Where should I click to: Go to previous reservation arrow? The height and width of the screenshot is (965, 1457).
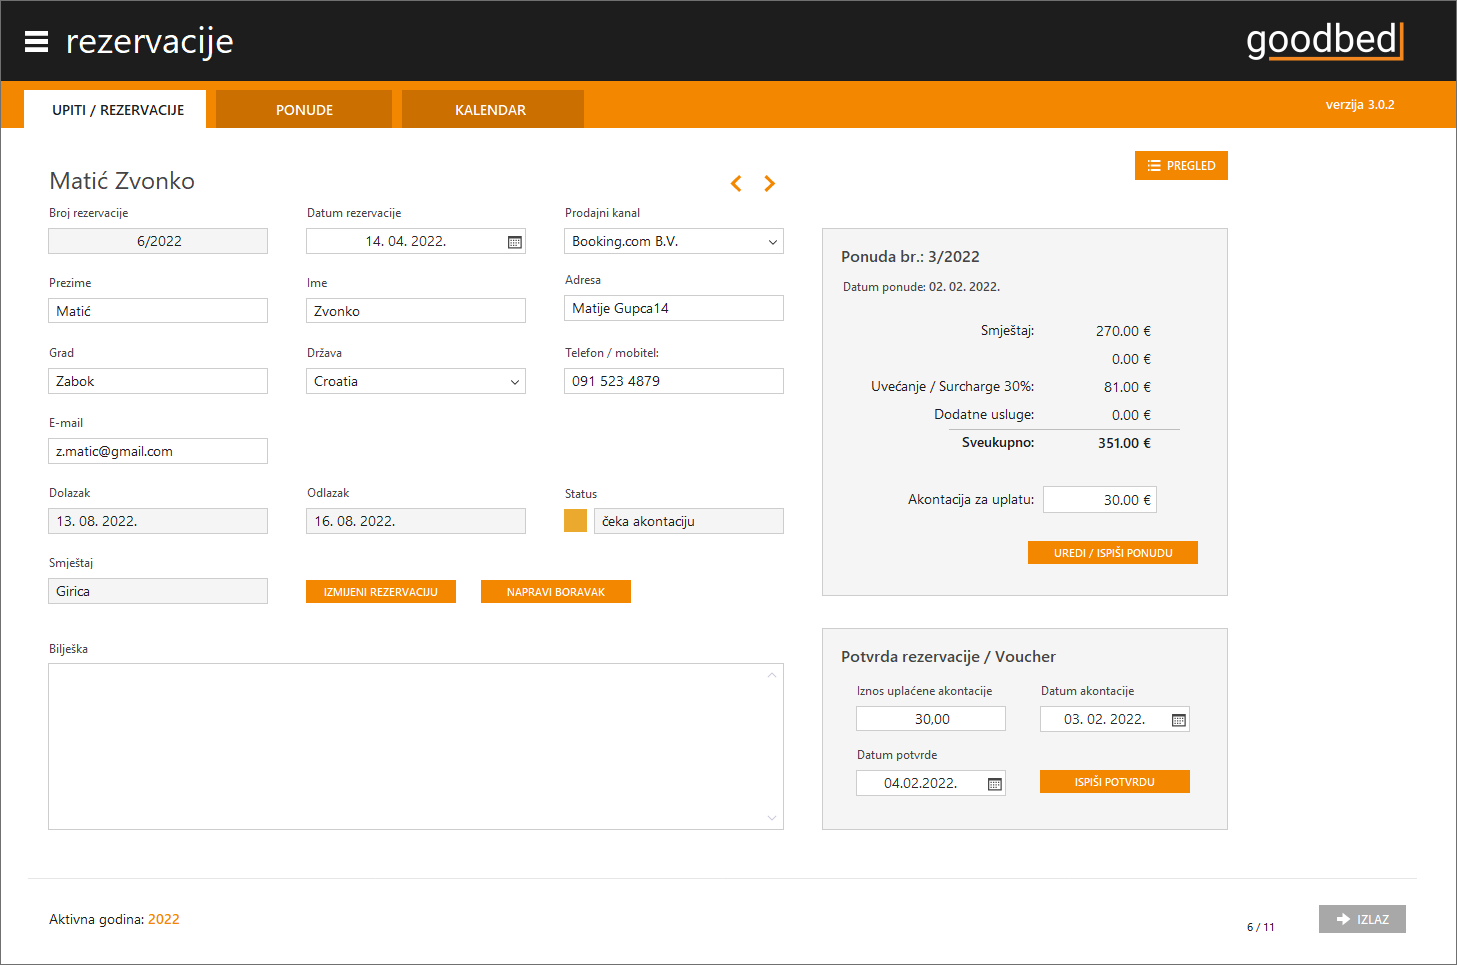736,183
